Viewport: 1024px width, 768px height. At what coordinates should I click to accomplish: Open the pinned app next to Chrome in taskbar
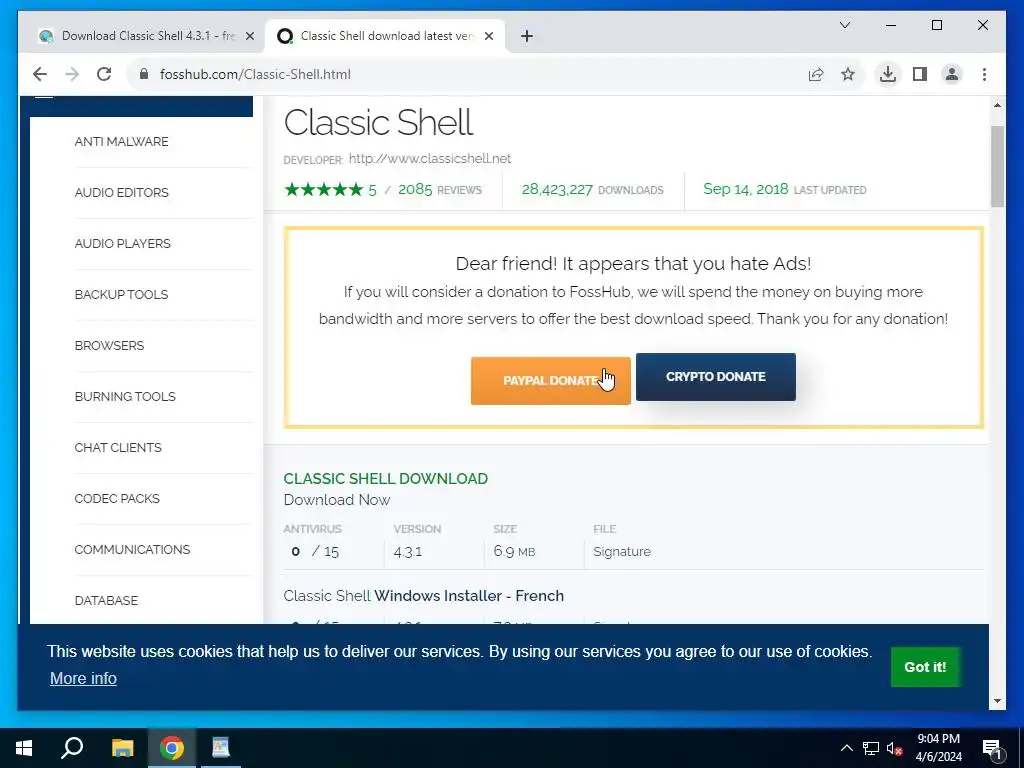pyautogui.click(x=221, y=748)
